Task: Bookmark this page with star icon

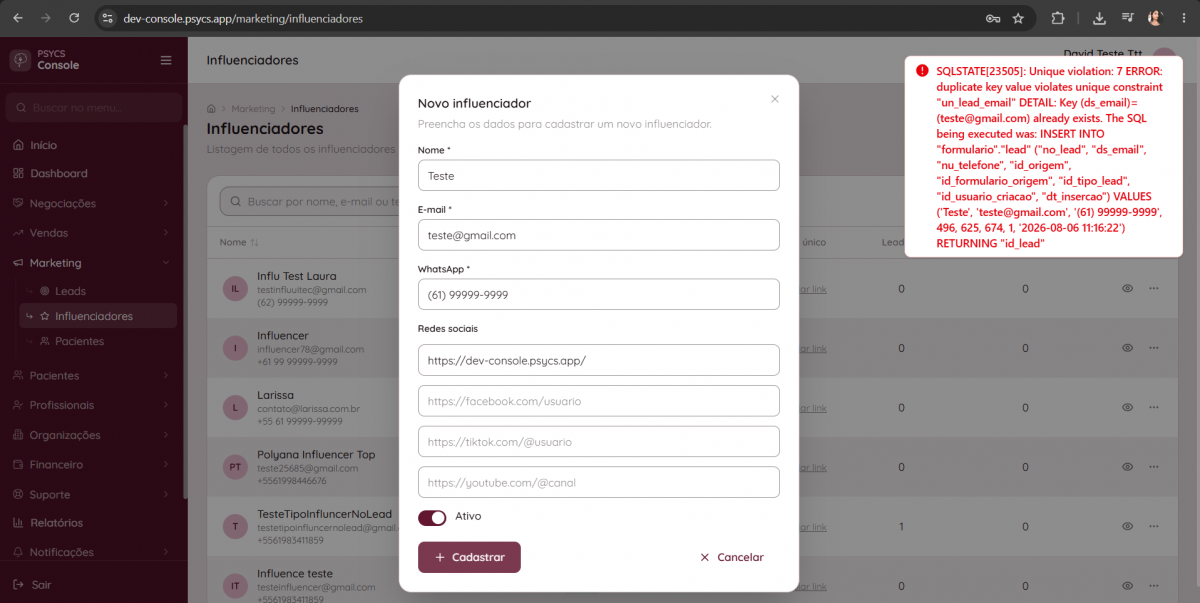Action: coord(1018,18)
